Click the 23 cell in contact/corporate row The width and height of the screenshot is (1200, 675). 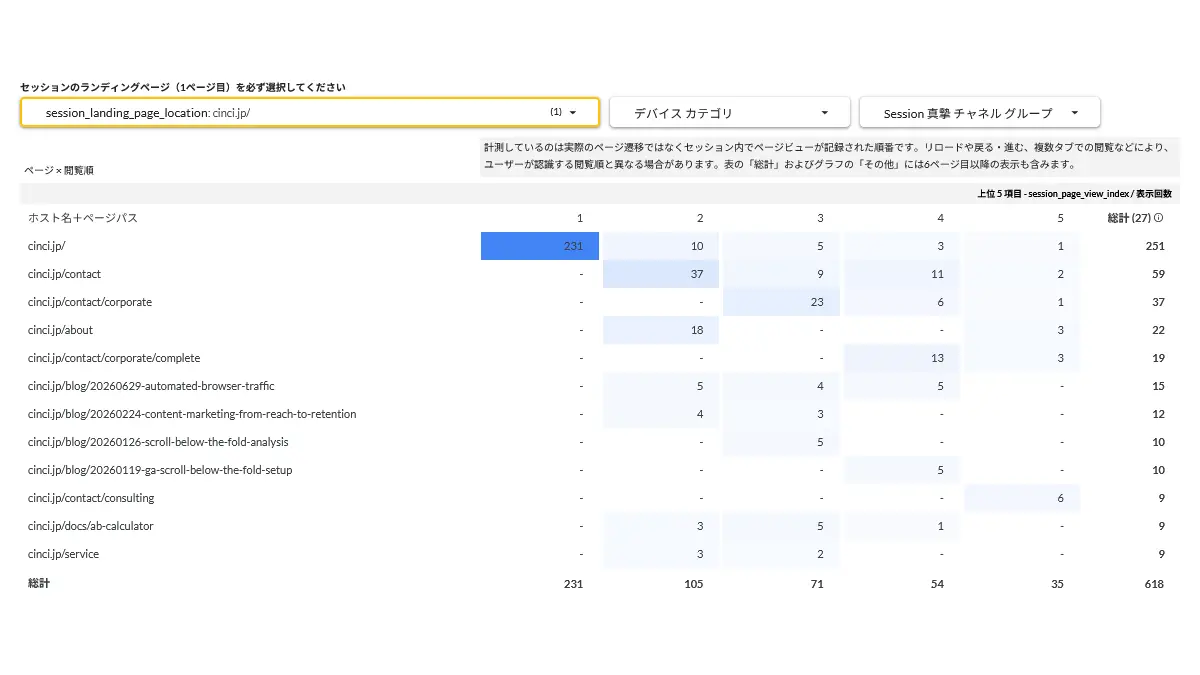pos(780,302)
